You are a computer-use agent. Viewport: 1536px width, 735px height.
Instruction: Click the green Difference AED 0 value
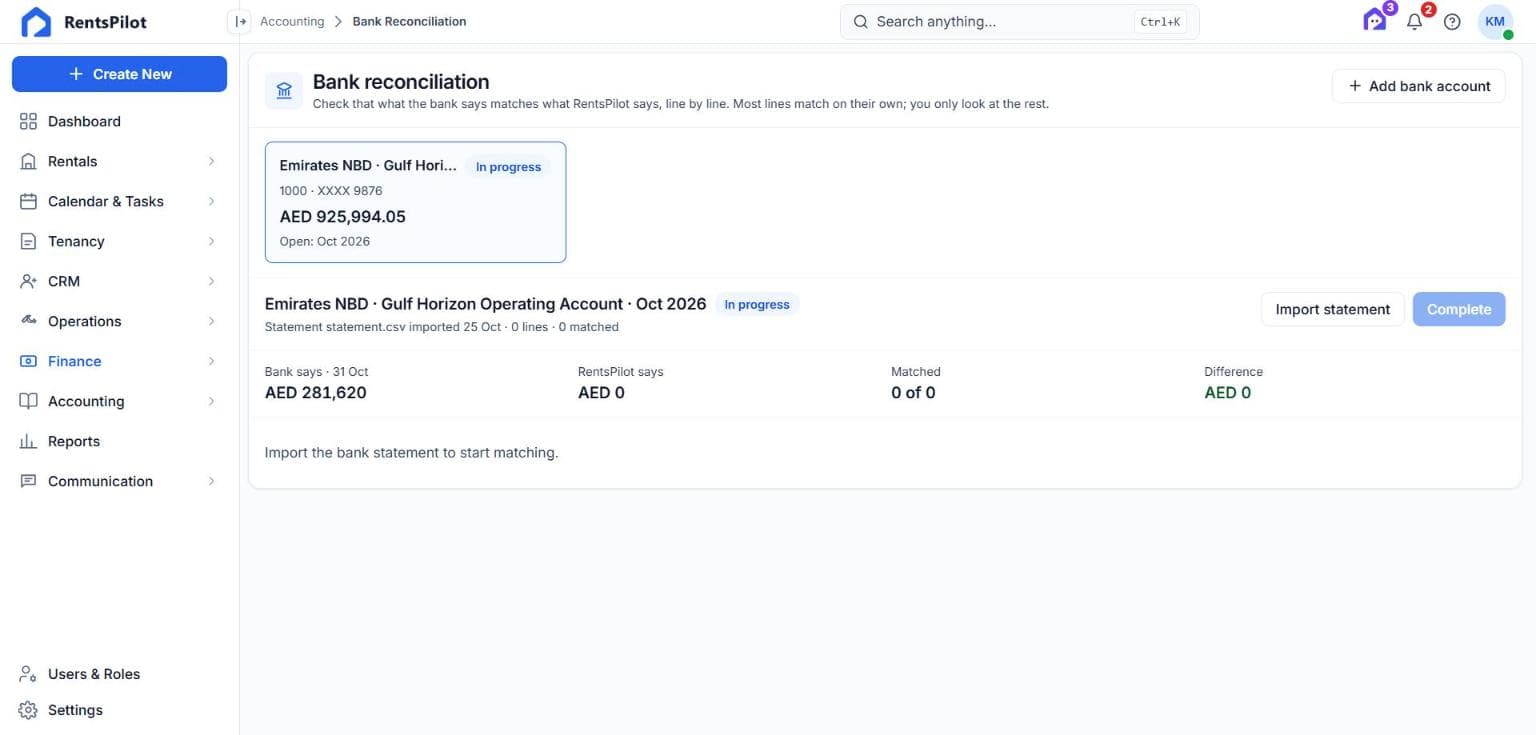tap(1227, 393)
